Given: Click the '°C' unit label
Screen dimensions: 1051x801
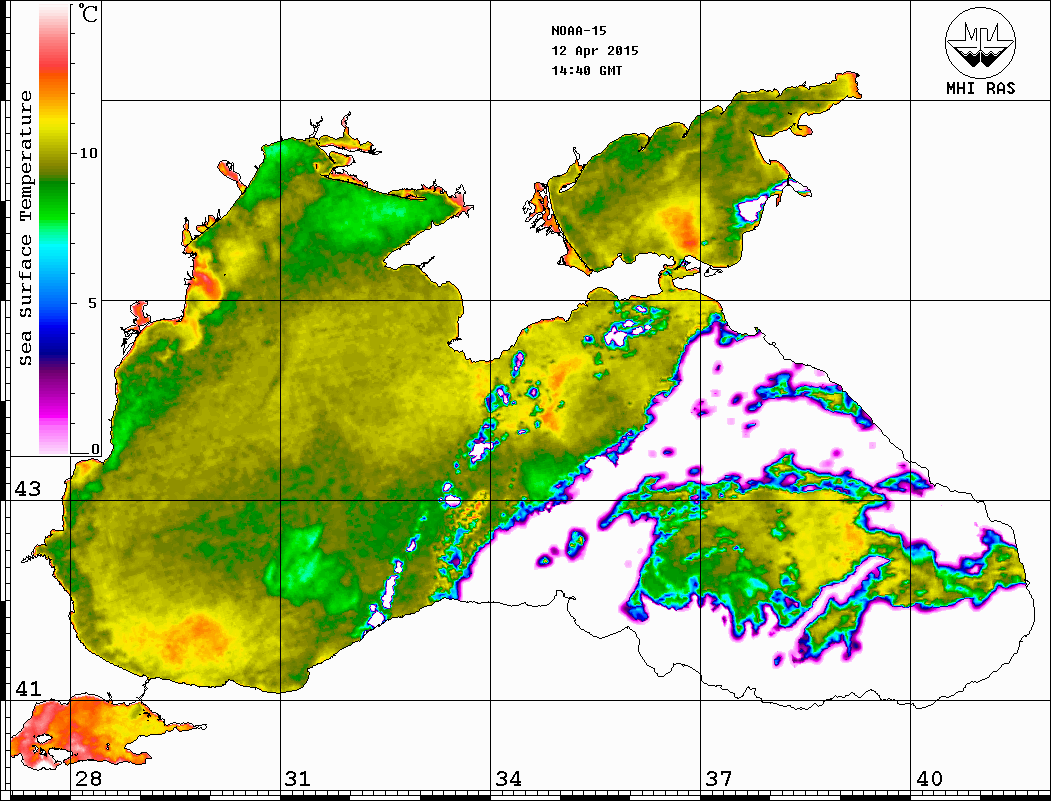Looking at the screenshot, I should pos(88,13).
